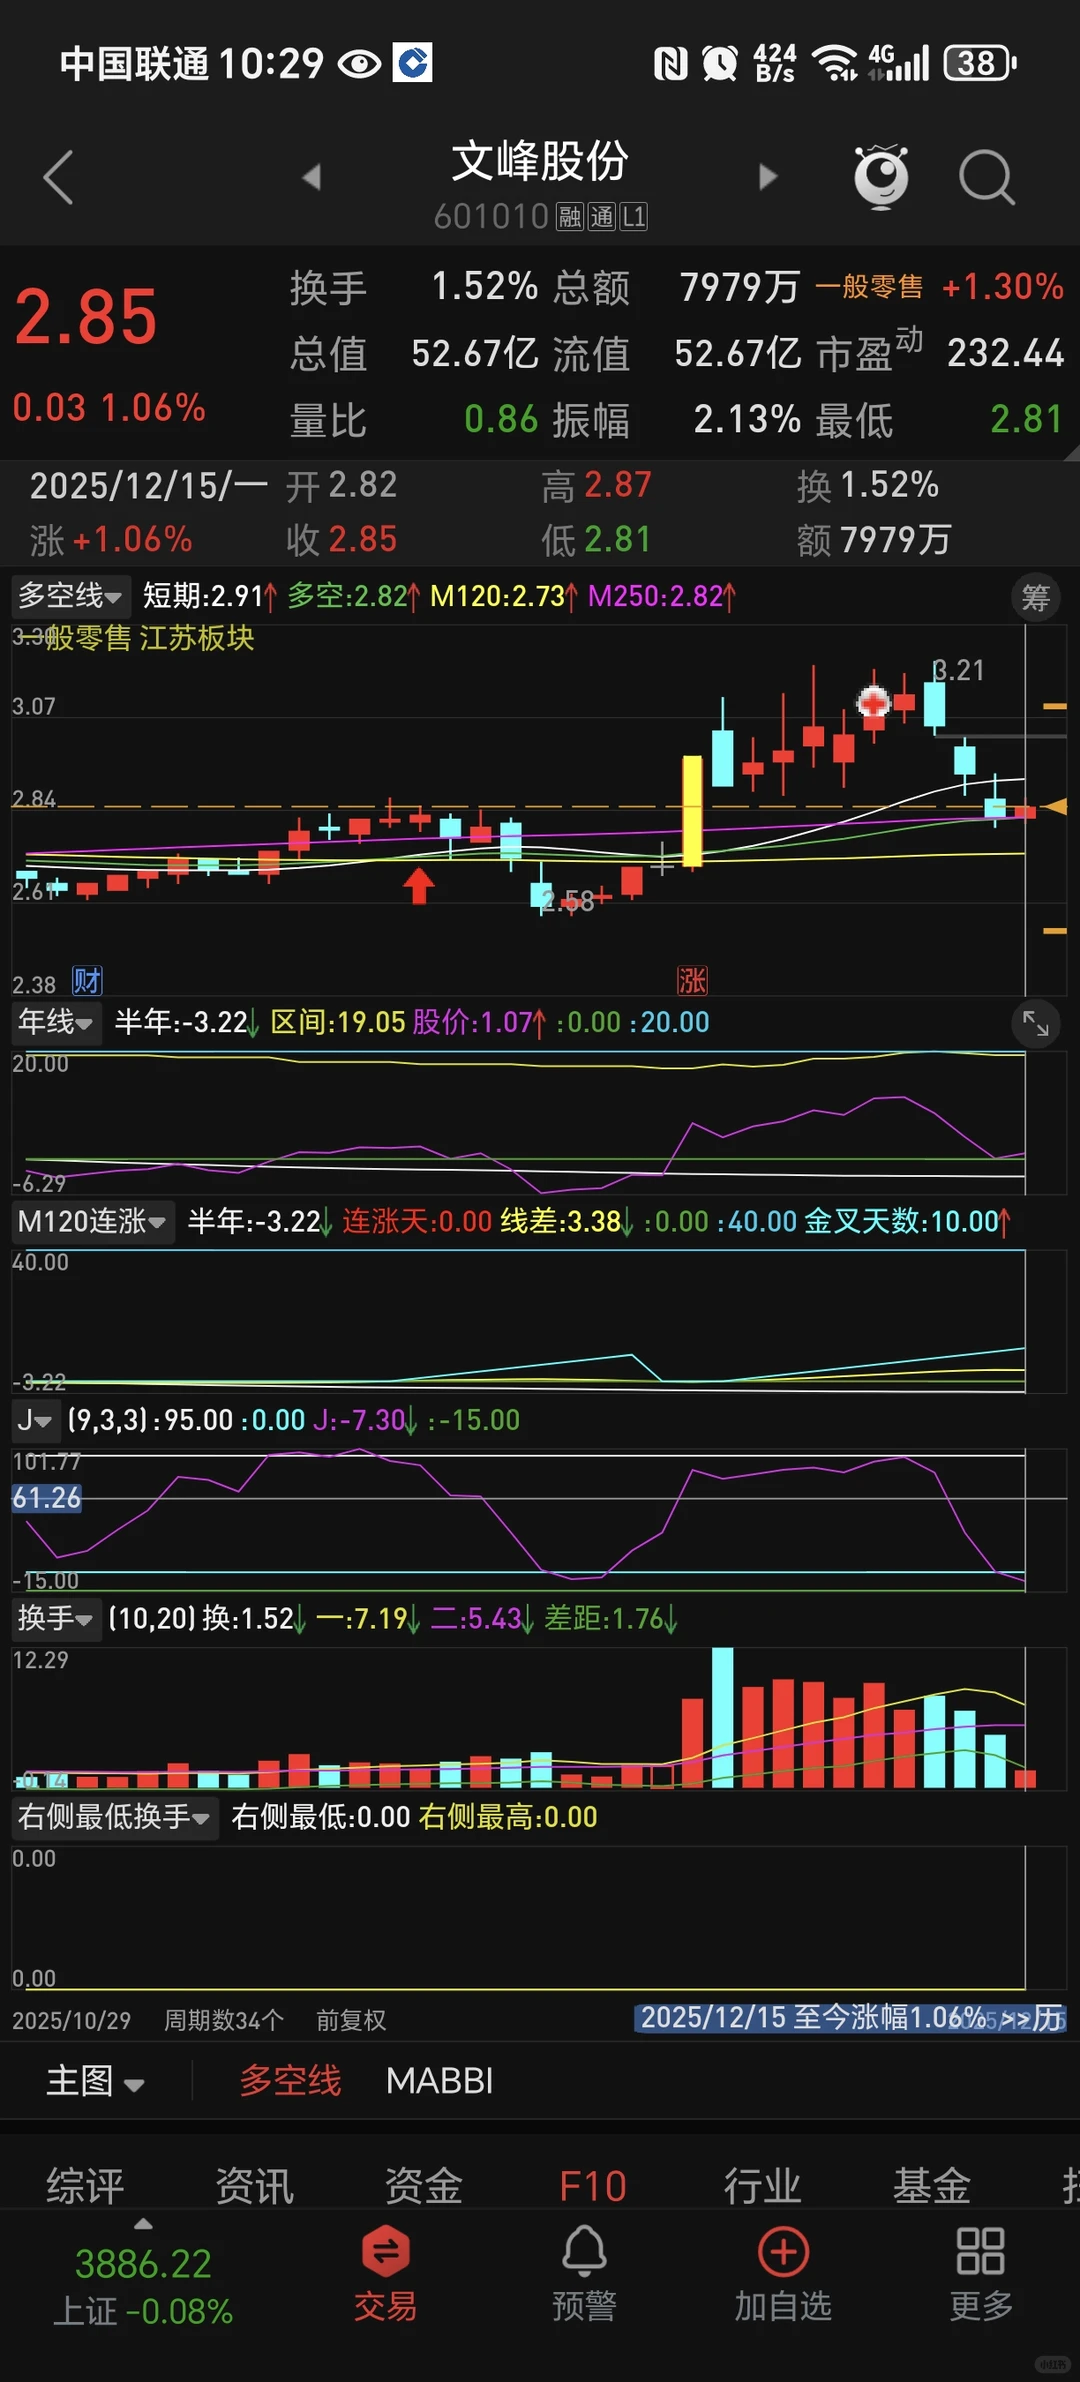This screenshot has height=2382, width=1080.
Task: Open the 更多 grid menu
Action: point(981,2274)
